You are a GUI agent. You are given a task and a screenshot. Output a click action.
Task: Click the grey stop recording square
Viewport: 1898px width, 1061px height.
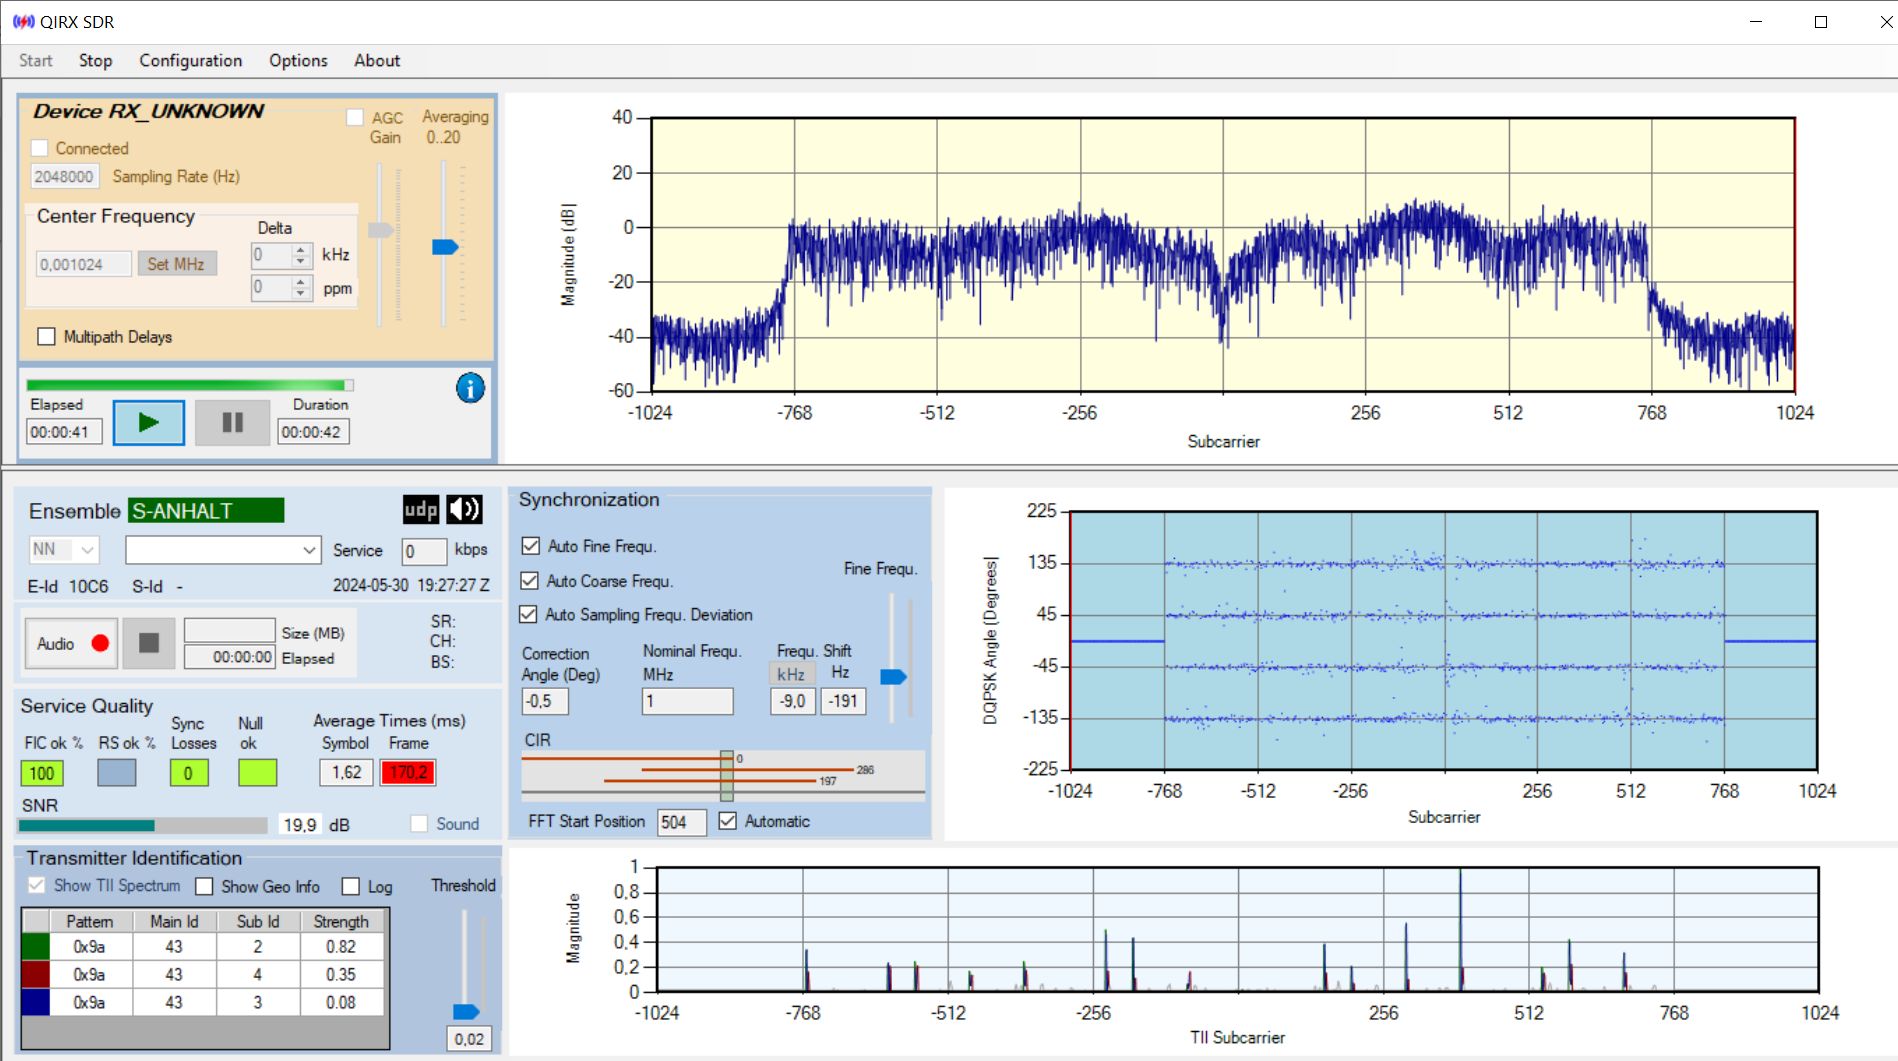click(149, 643)
